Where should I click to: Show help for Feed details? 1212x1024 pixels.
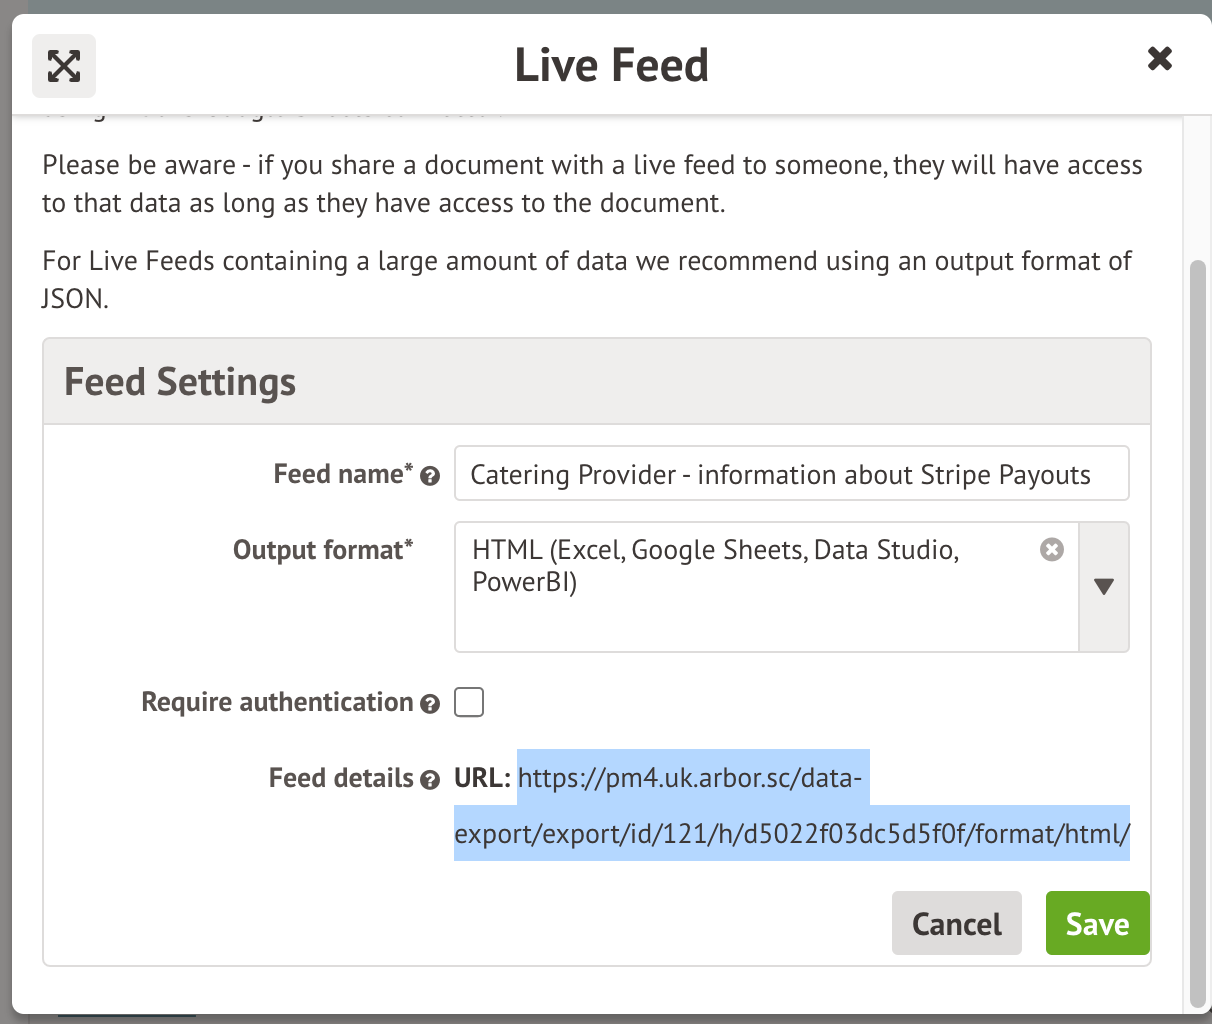tap(430, 780)
